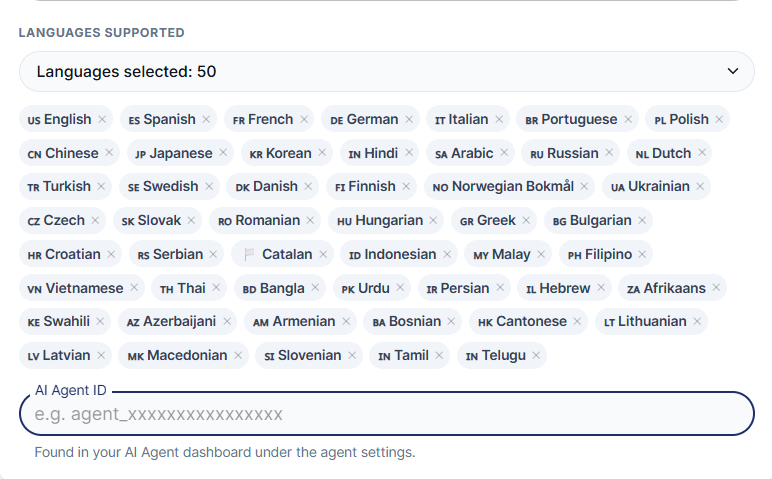The image size is (772, 479).
Task: Remove Norwegian Bokmål from selected languages
Action: pos(584,186)
